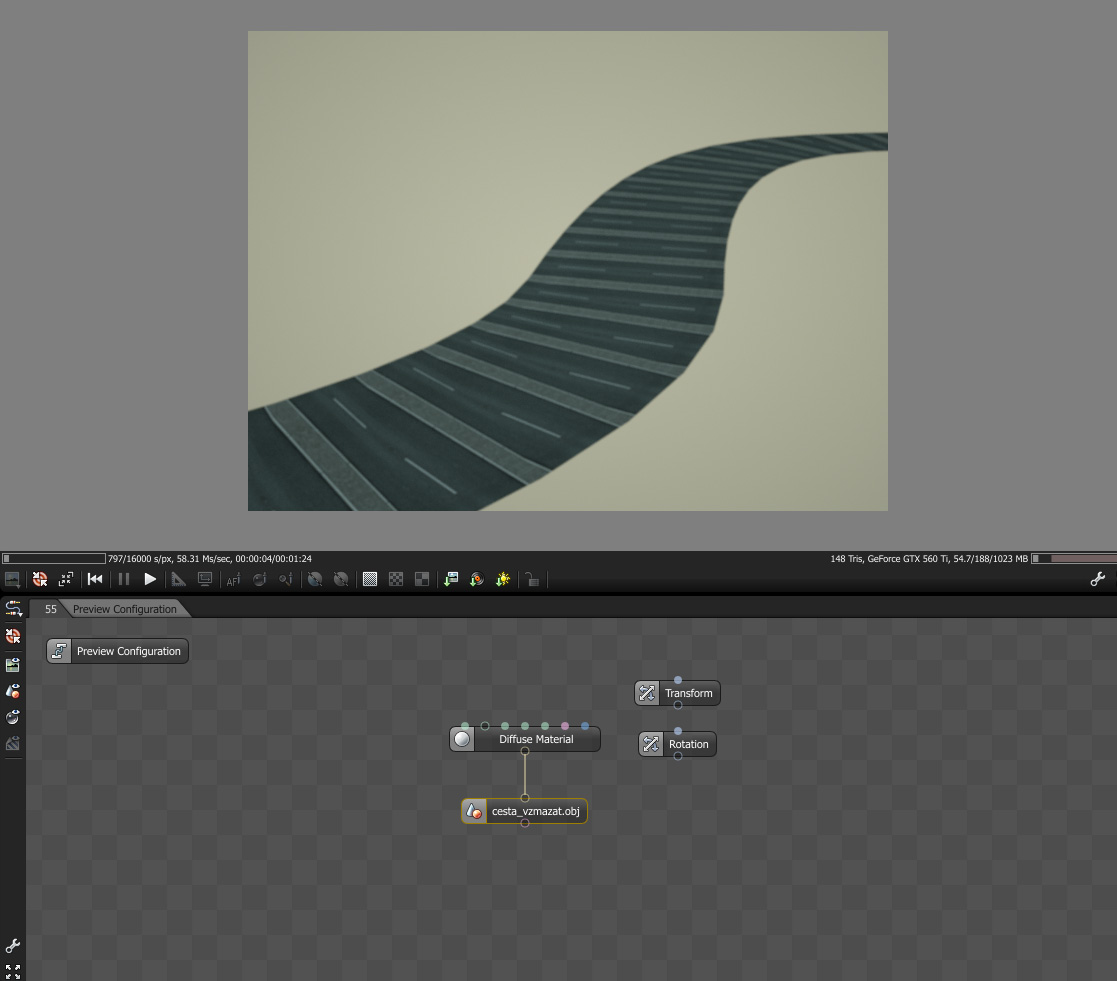1117x981 pixels.
Task: Click the recenter view icon in render toolbar
Action: click(x=40, y=579)
